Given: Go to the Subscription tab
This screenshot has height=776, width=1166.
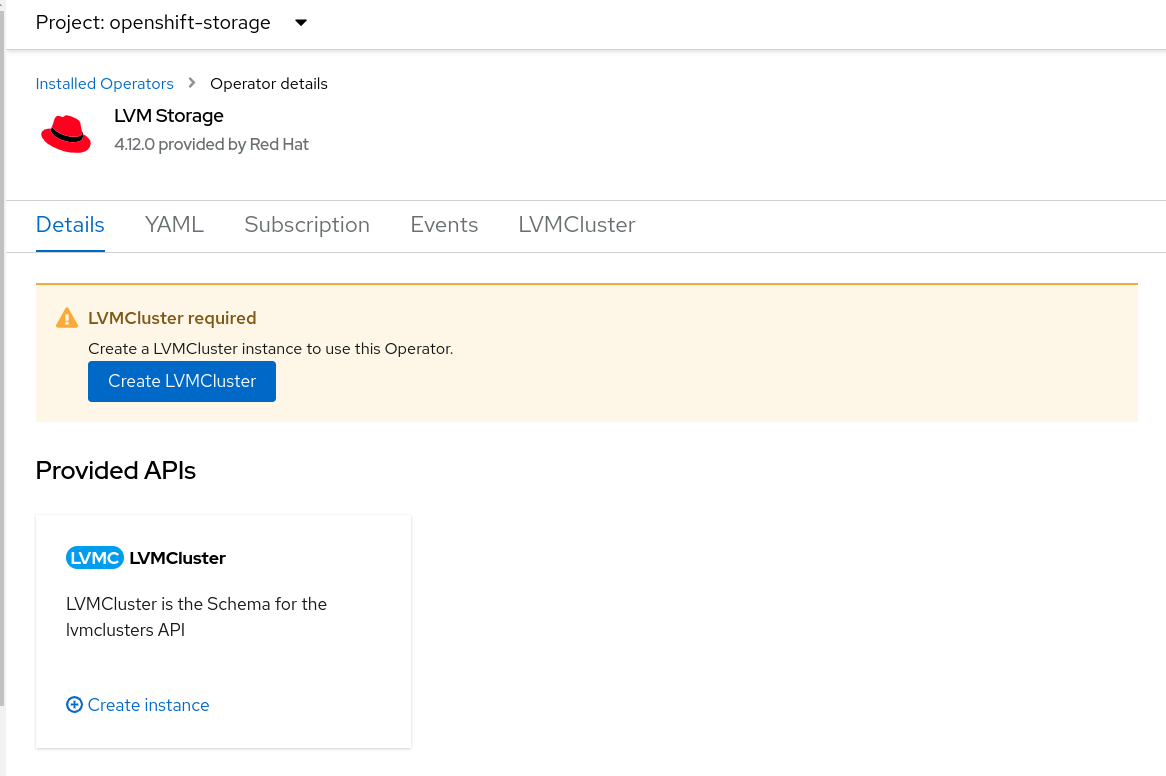Looking at the screenshot, I should tap(307, 225).
